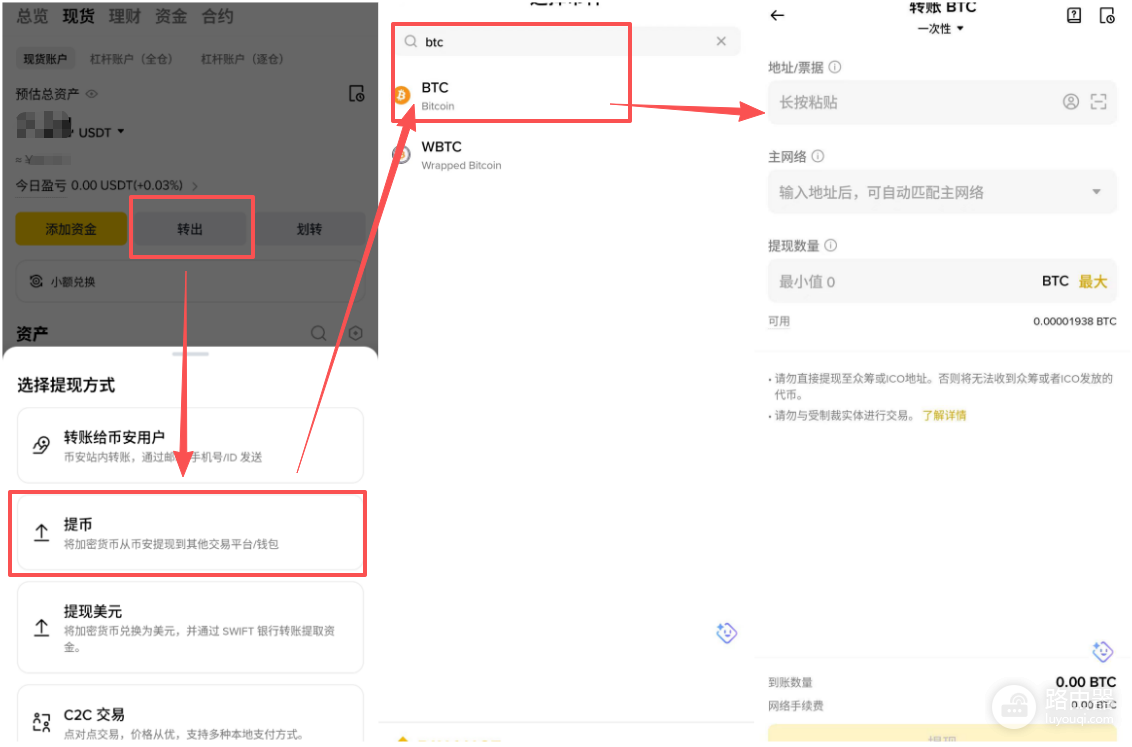This screenshot has height=747, width=1132.
Task: Tap 最大 to fill maximum amount
Action: coord(1092,281)
